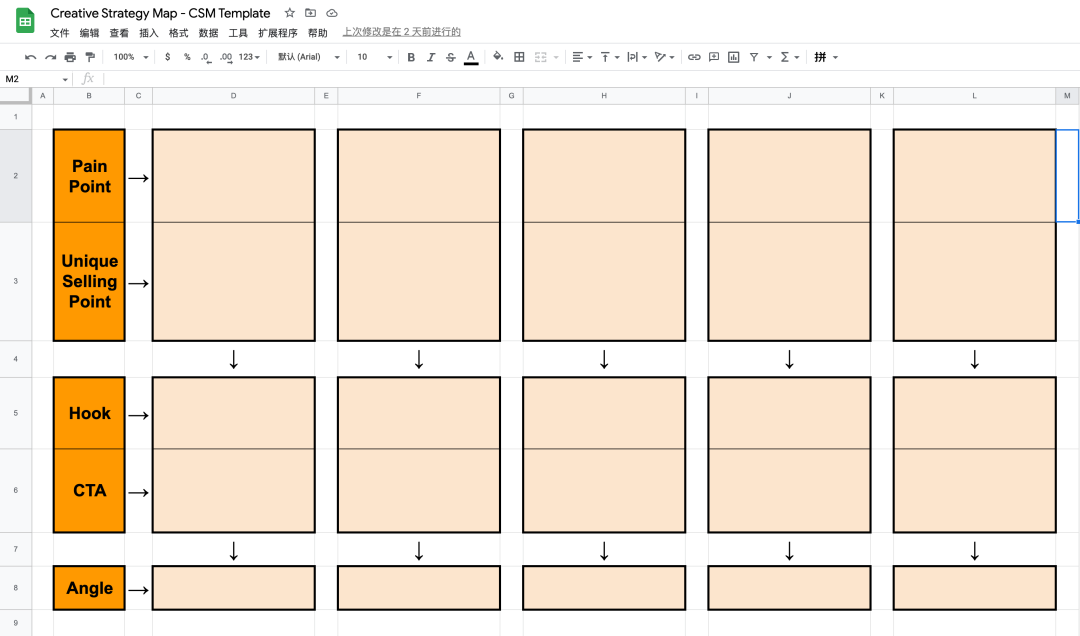This screenshot has width=1080, height=636.
Task: Open the 数据 menu
Action: point(209,32)
